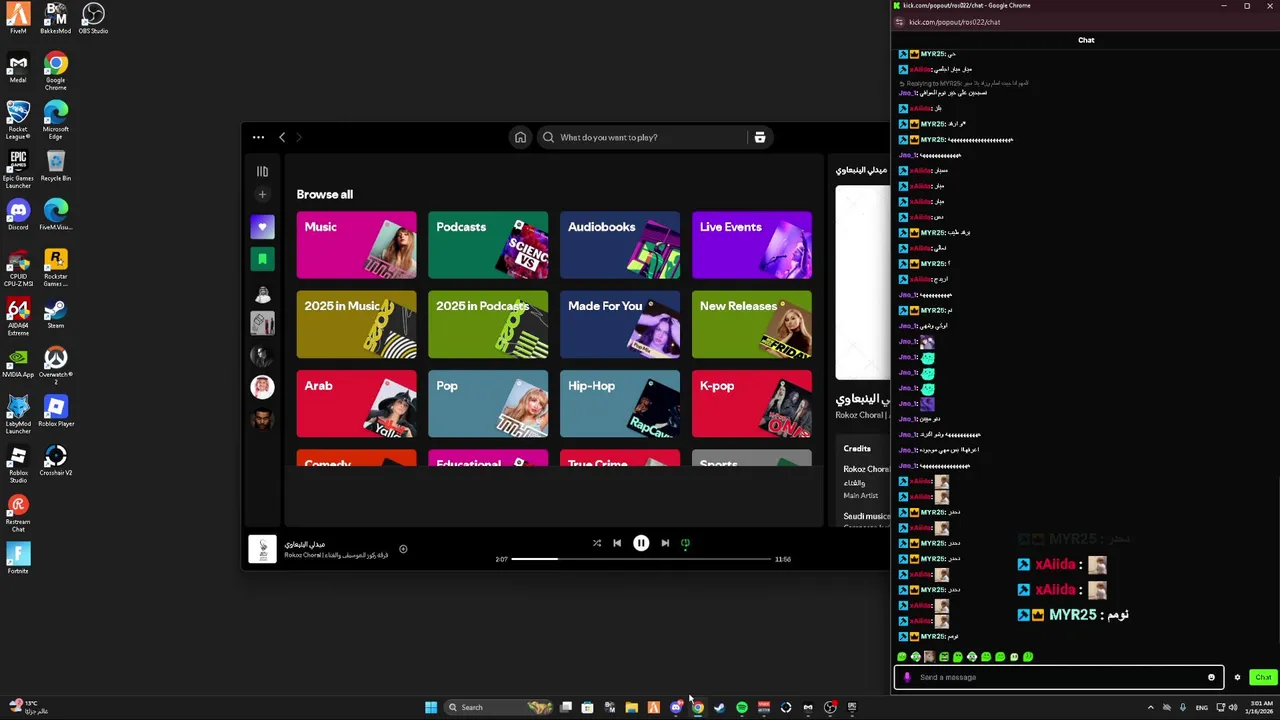The height and width of the screenshot is (720, 1280).
Task: Open the FiveM desktop shortcut
Action: pyautogui.click(x=18, y=19)
